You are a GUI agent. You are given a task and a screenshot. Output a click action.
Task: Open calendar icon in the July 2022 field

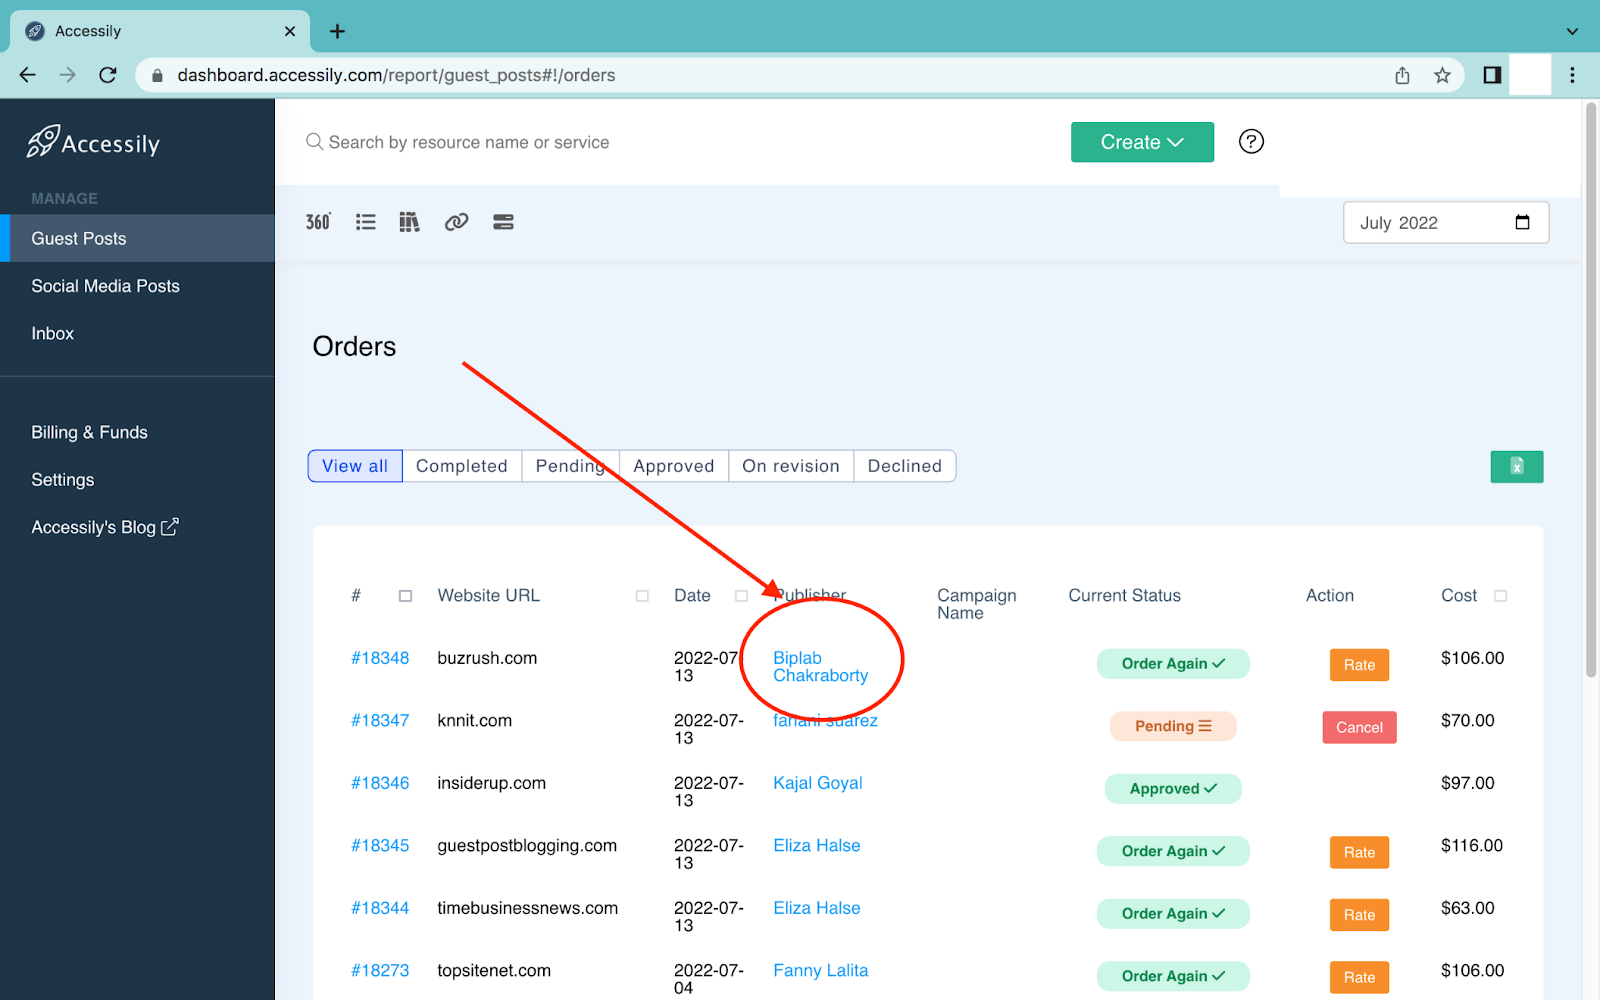click(1522, 222)
